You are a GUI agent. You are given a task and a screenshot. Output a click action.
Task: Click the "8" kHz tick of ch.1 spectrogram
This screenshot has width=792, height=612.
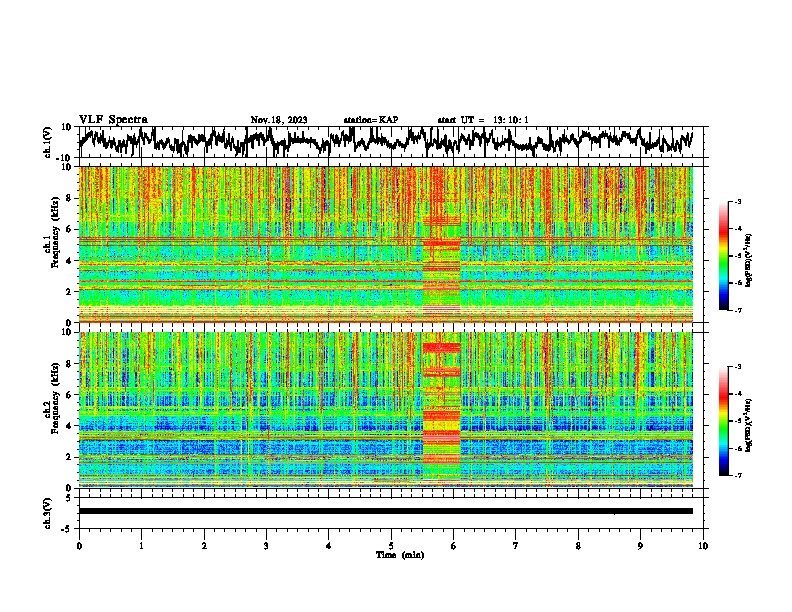click(x=69, y=198)
